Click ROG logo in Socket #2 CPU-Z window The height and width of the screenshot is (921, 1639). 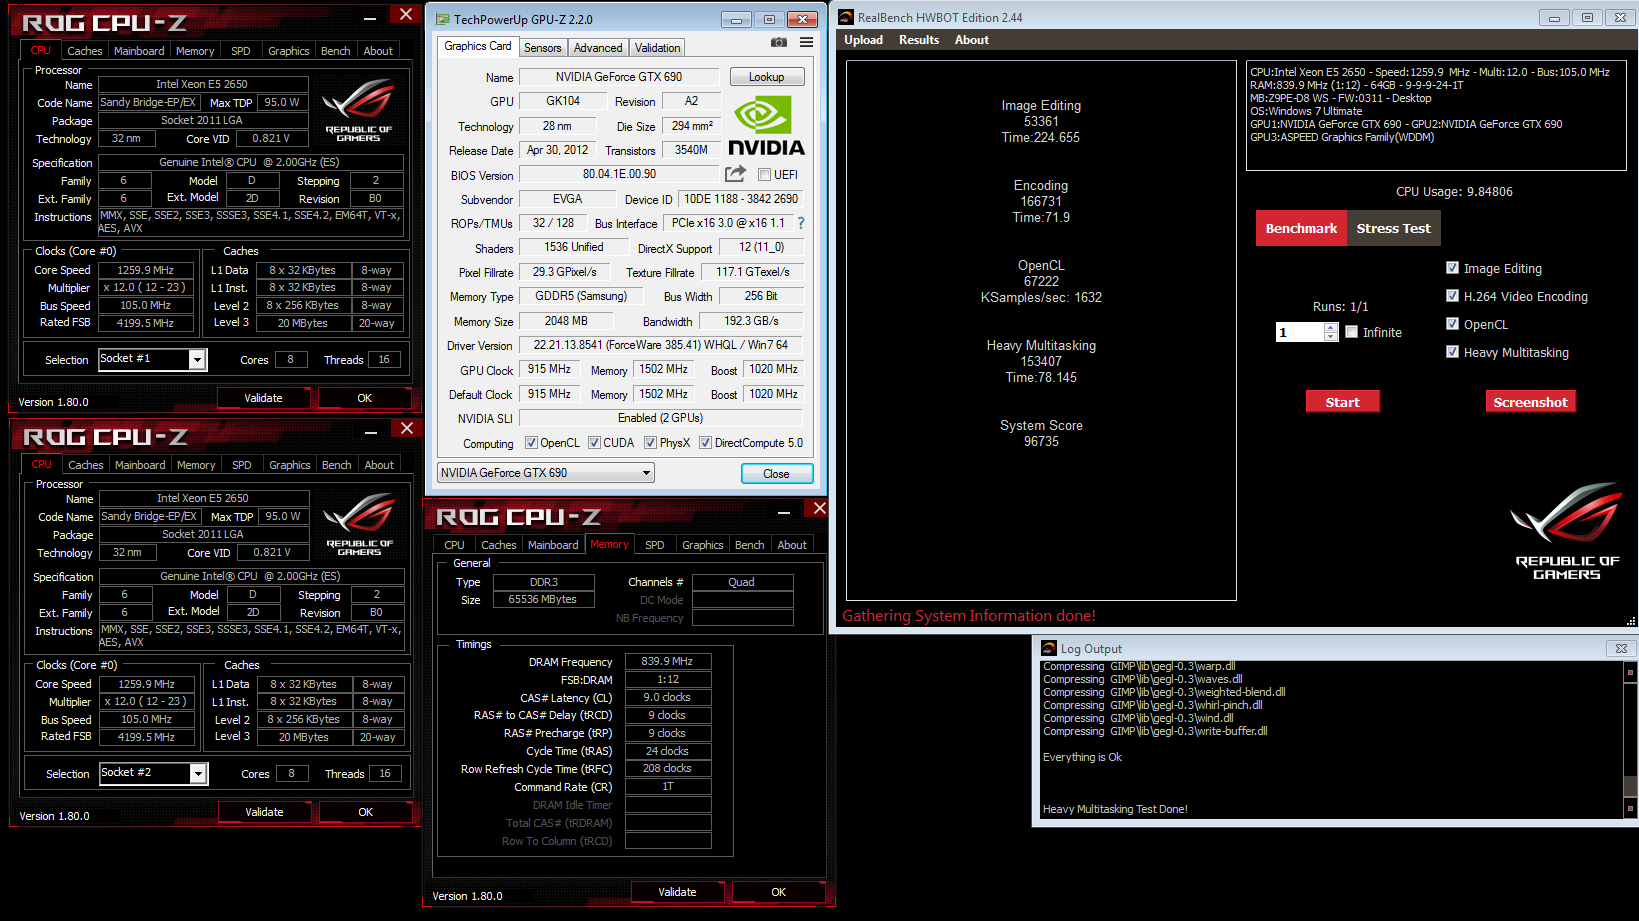point(359,524)
